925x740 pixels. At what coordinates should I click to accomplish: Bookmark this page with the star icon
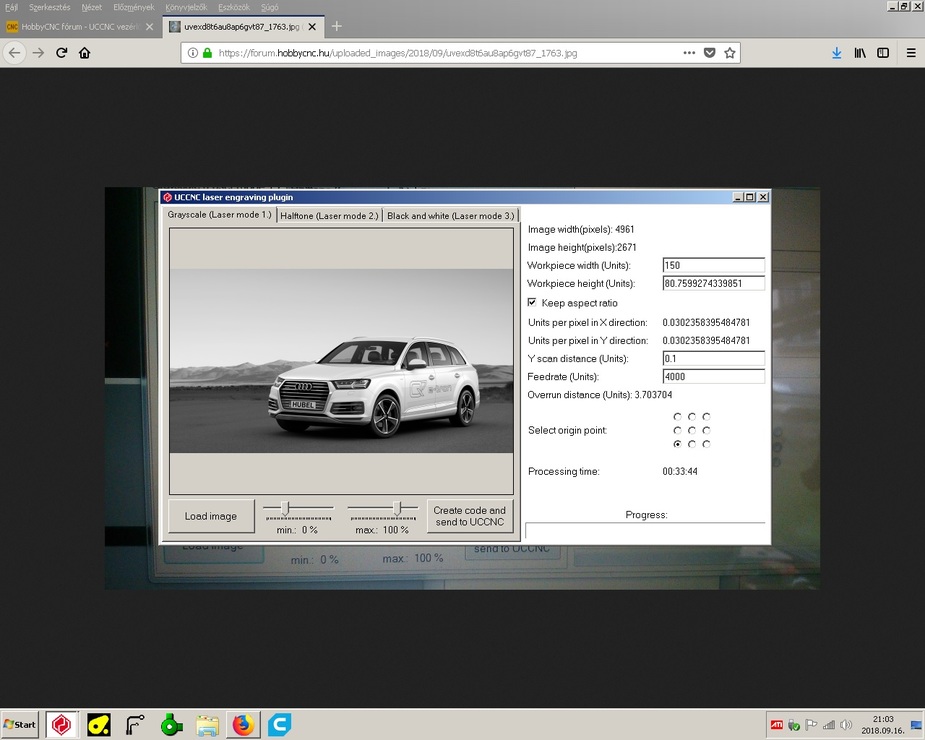click(x=730, y=53)
